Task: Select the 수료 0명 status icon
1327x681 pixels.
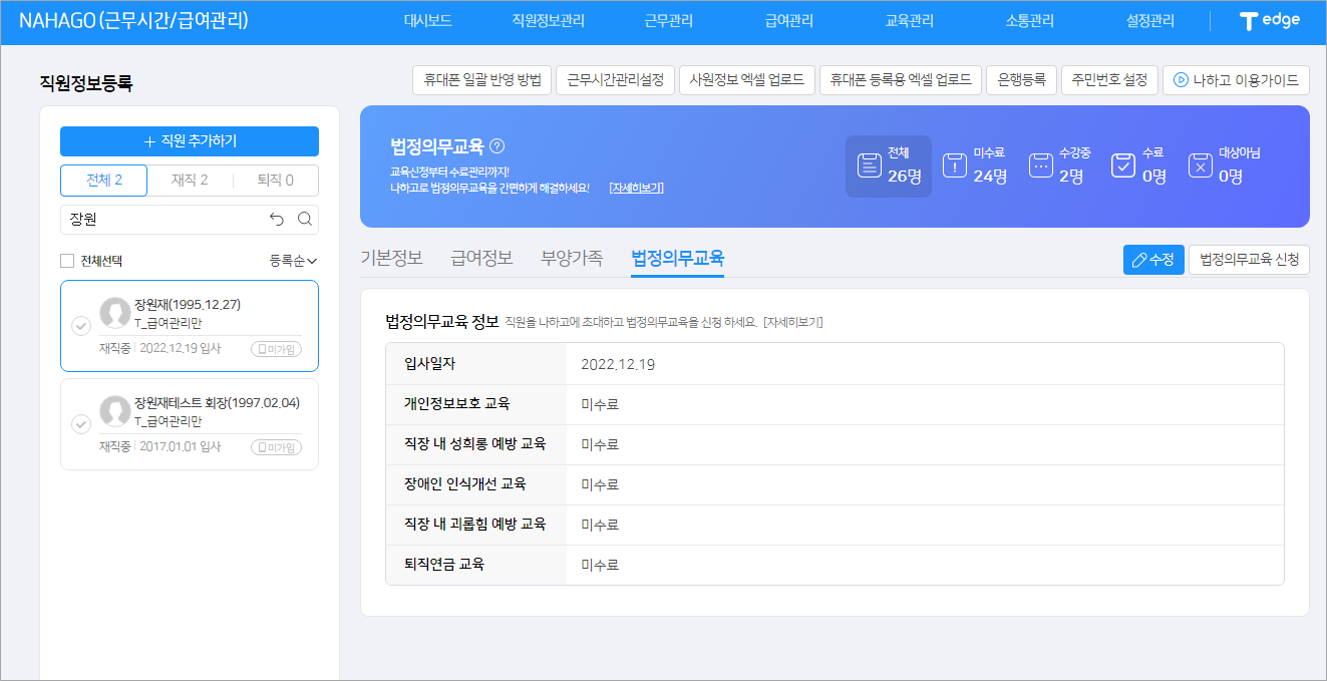Action: 1123,166
